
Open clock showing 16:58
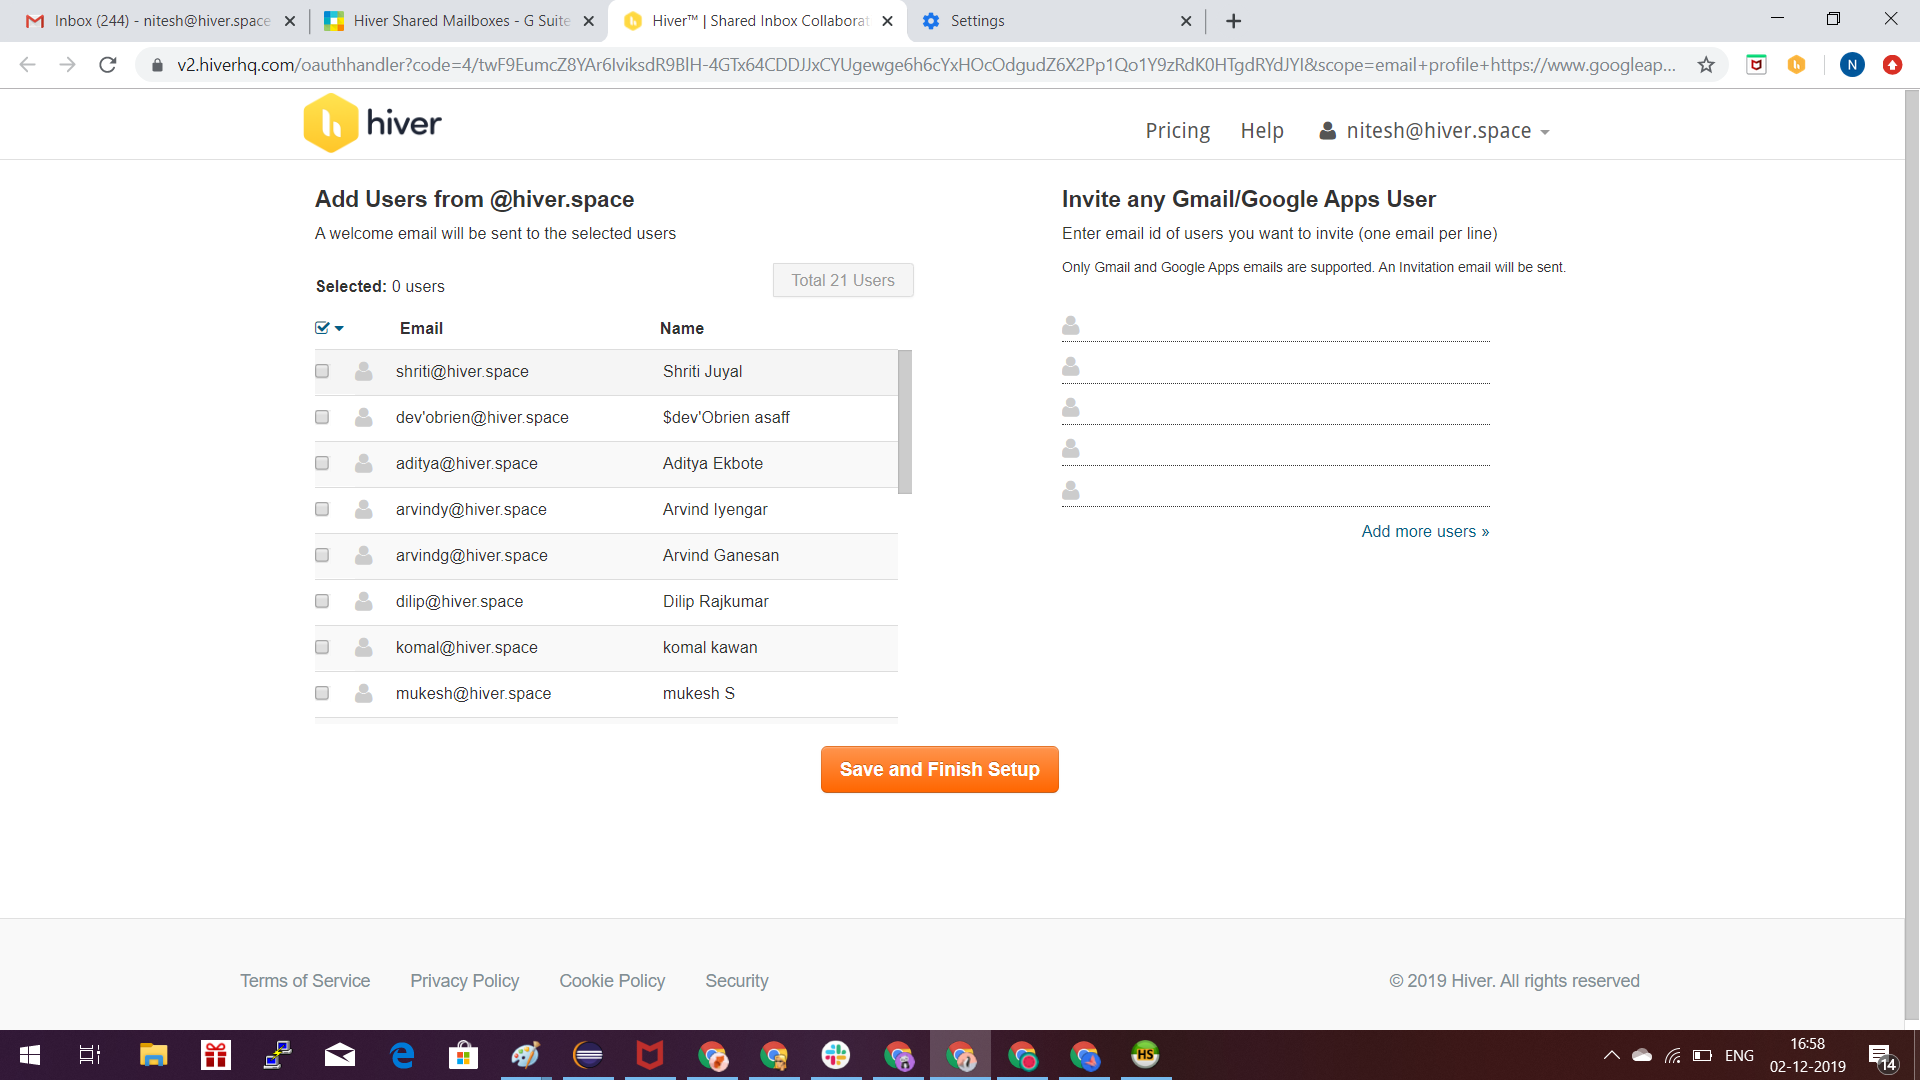(1807, 1055)
